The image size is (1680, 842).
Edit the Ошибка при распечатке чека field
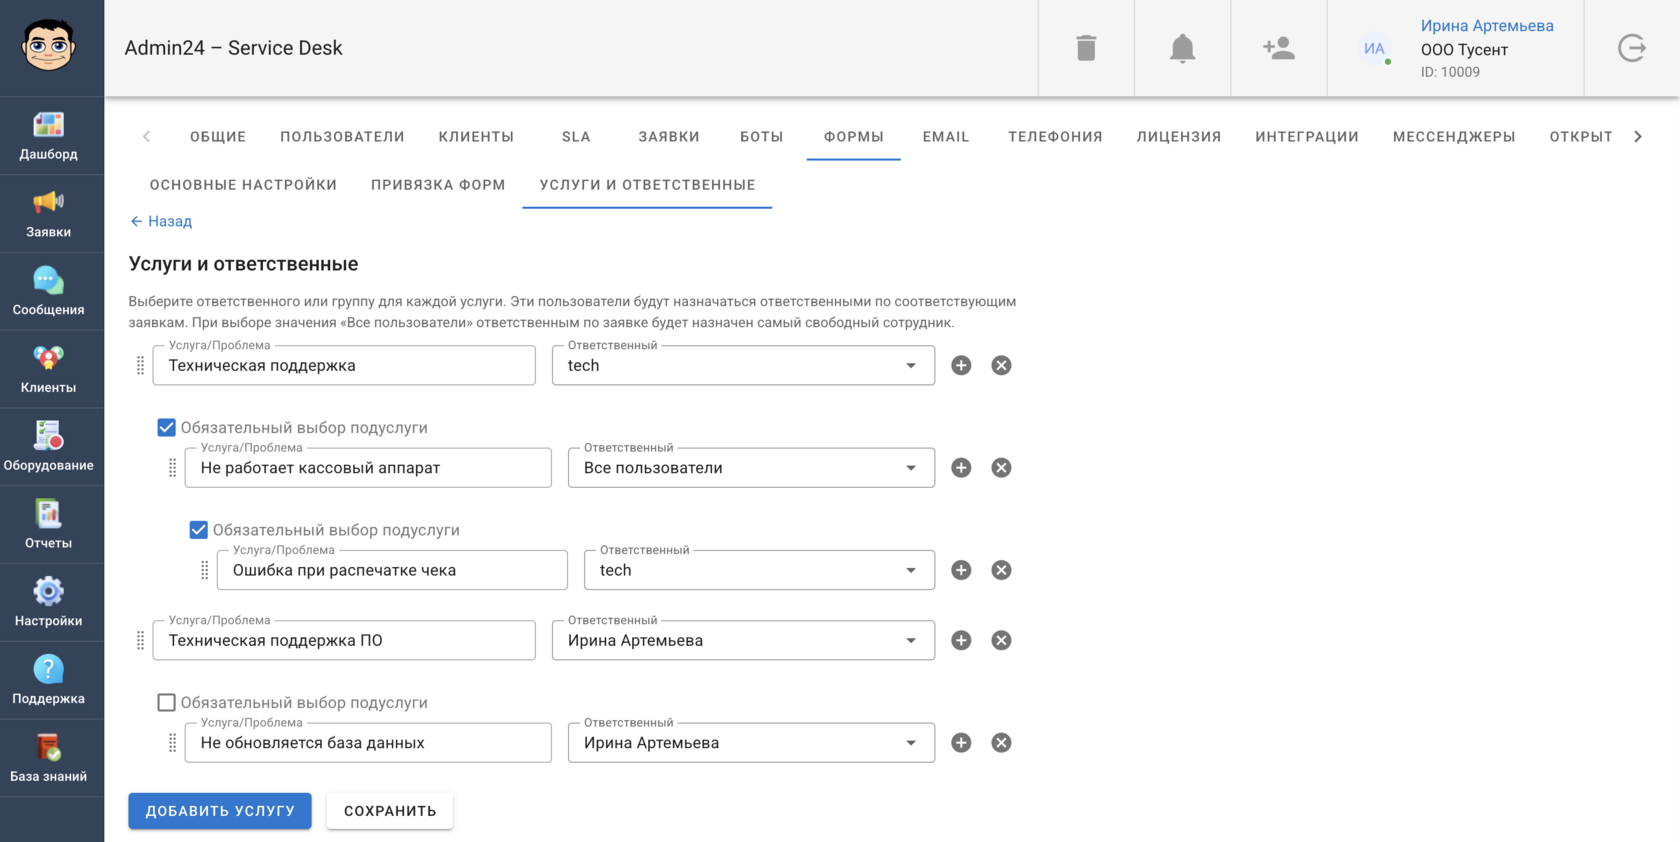coord(392,570)
